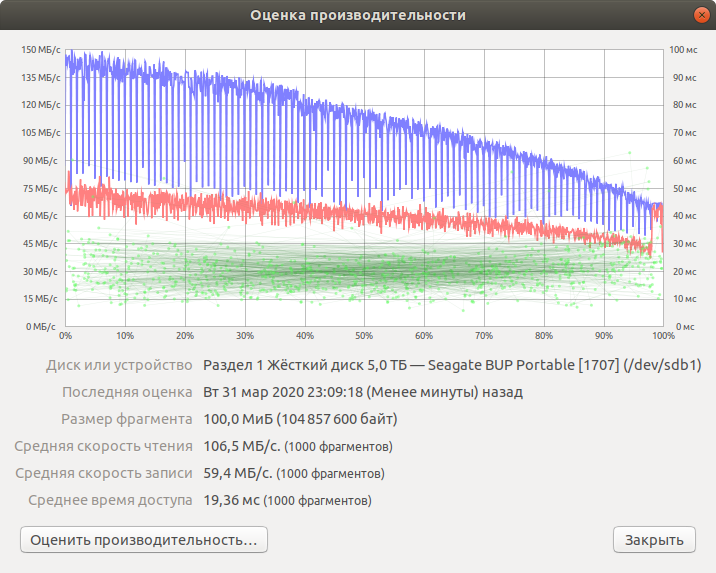Click the 'Оценить производительность…' button
716x573 pixels.
click(144, 540)
